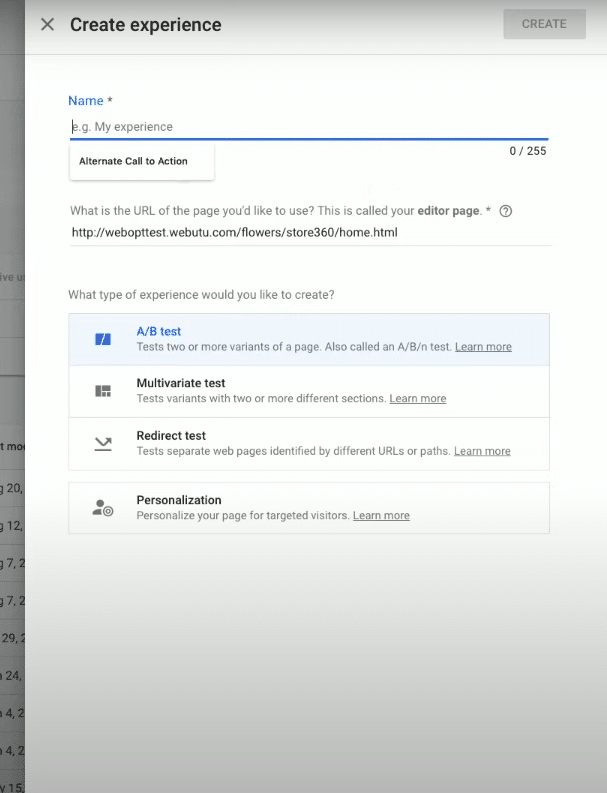Pick the Redirect test title

point(171,436)
